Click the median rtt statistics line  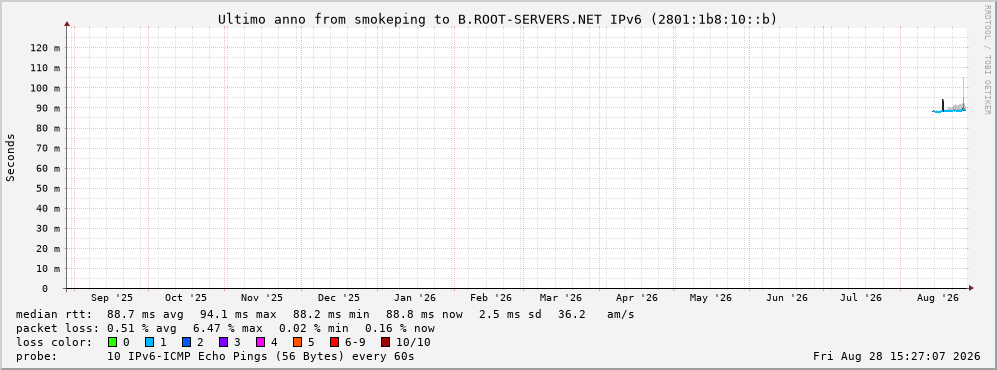click(x=325, y=314)
